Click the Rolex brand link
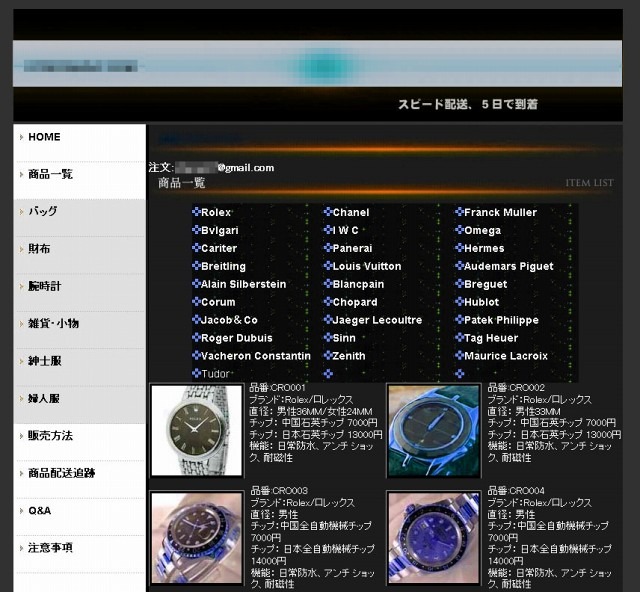Viewport: 640px width, 592px height. click(216, 212)
